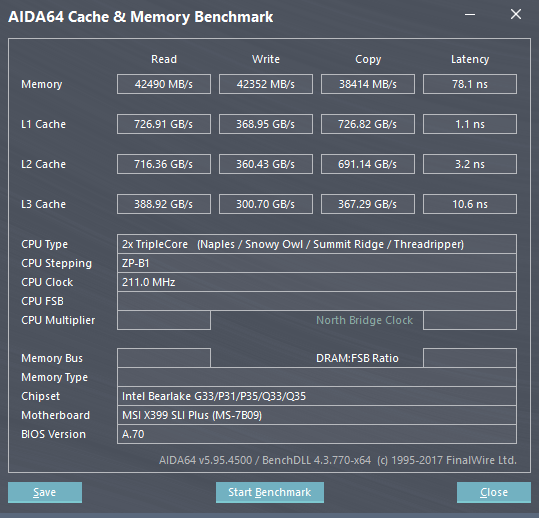Start the benchmark
Image resolution: width=539 pixels, height=518 pixels.
270,492
